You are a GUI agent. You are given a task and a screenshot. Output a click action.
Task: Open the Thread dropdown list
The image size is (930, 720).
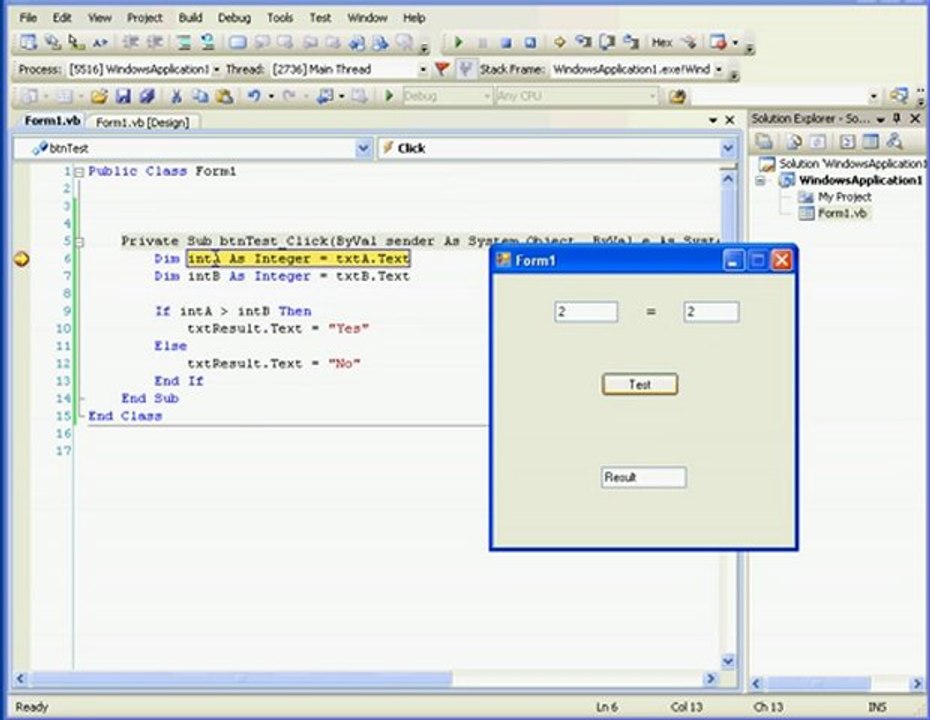point(422,69)
